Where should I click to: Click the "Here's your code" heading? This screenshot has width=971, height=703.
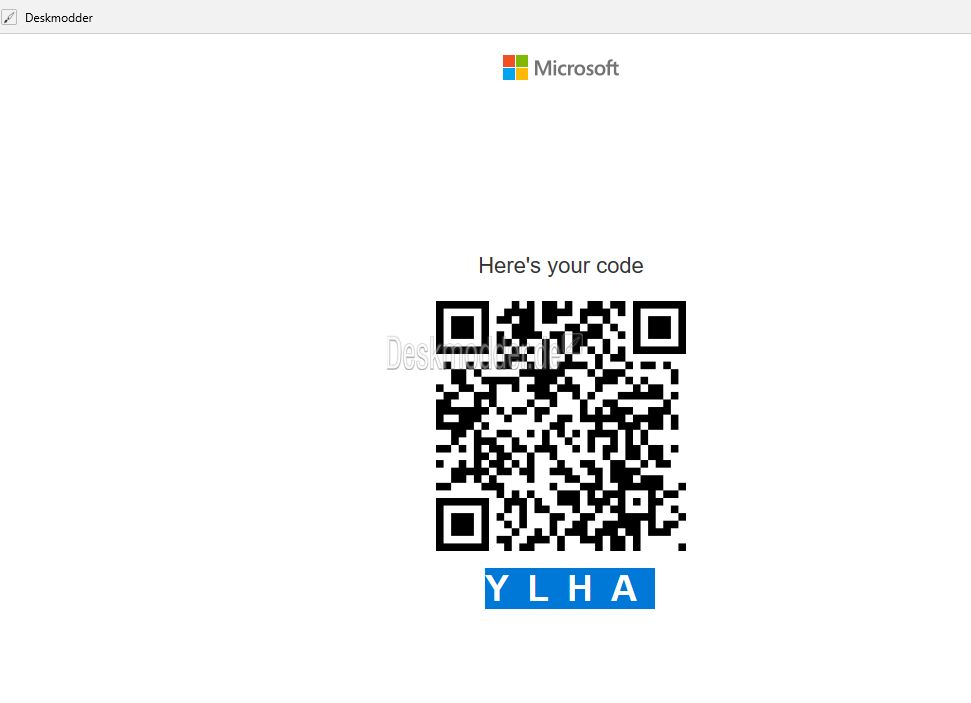tap(560, 266)
